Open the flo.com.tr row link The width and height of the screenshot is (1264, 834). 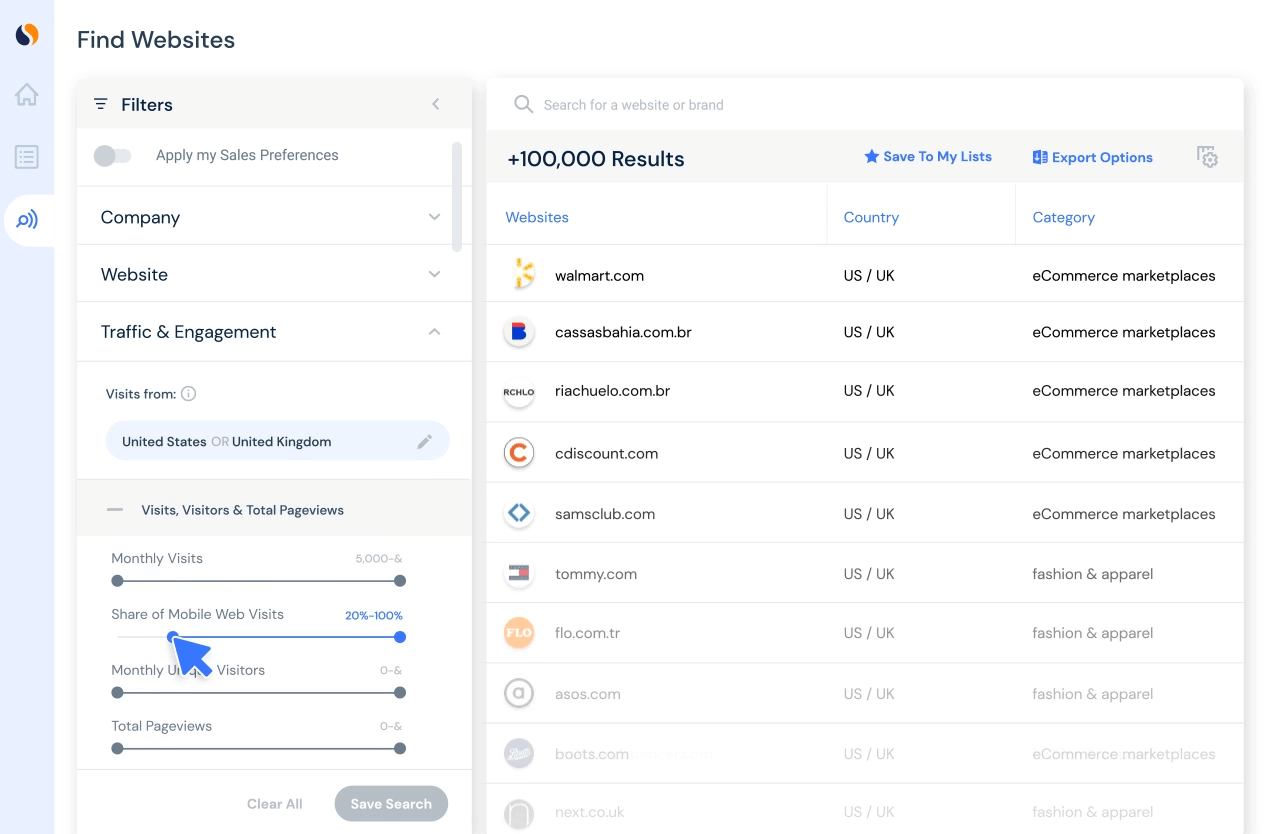tap(587, 633)
